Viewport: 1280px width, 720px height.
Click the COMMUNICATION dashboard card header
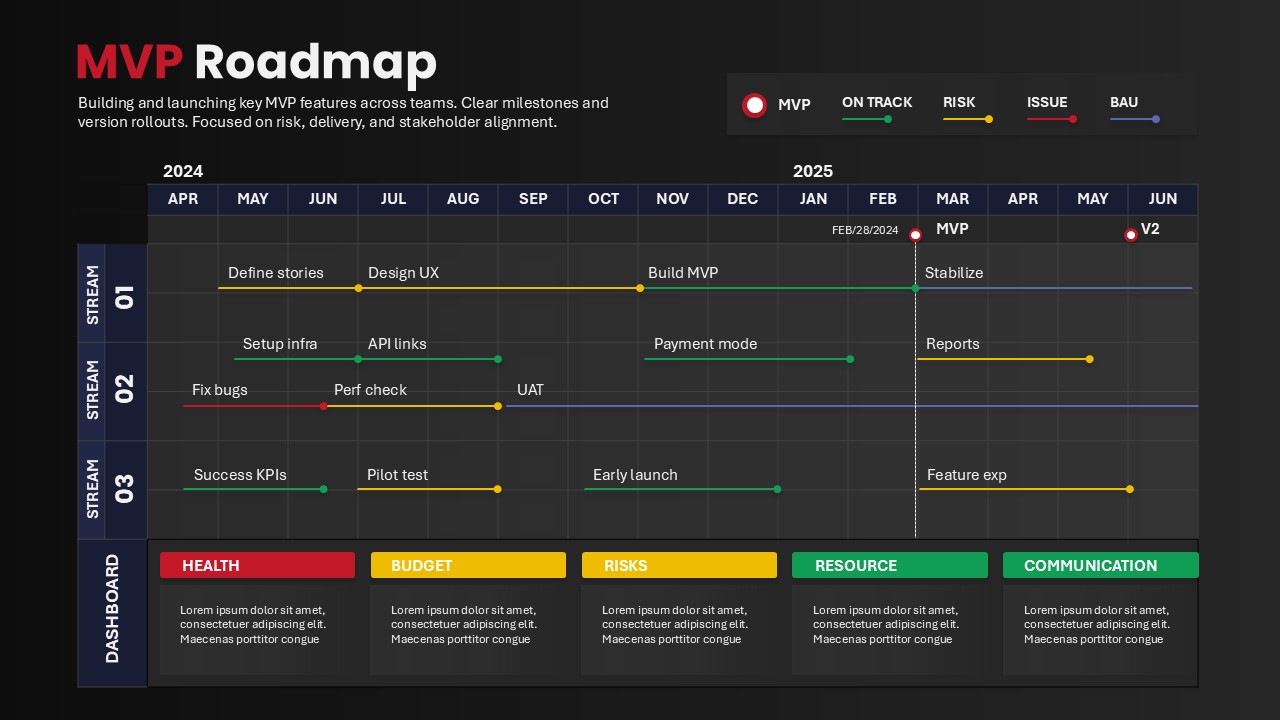point(1100,565)
